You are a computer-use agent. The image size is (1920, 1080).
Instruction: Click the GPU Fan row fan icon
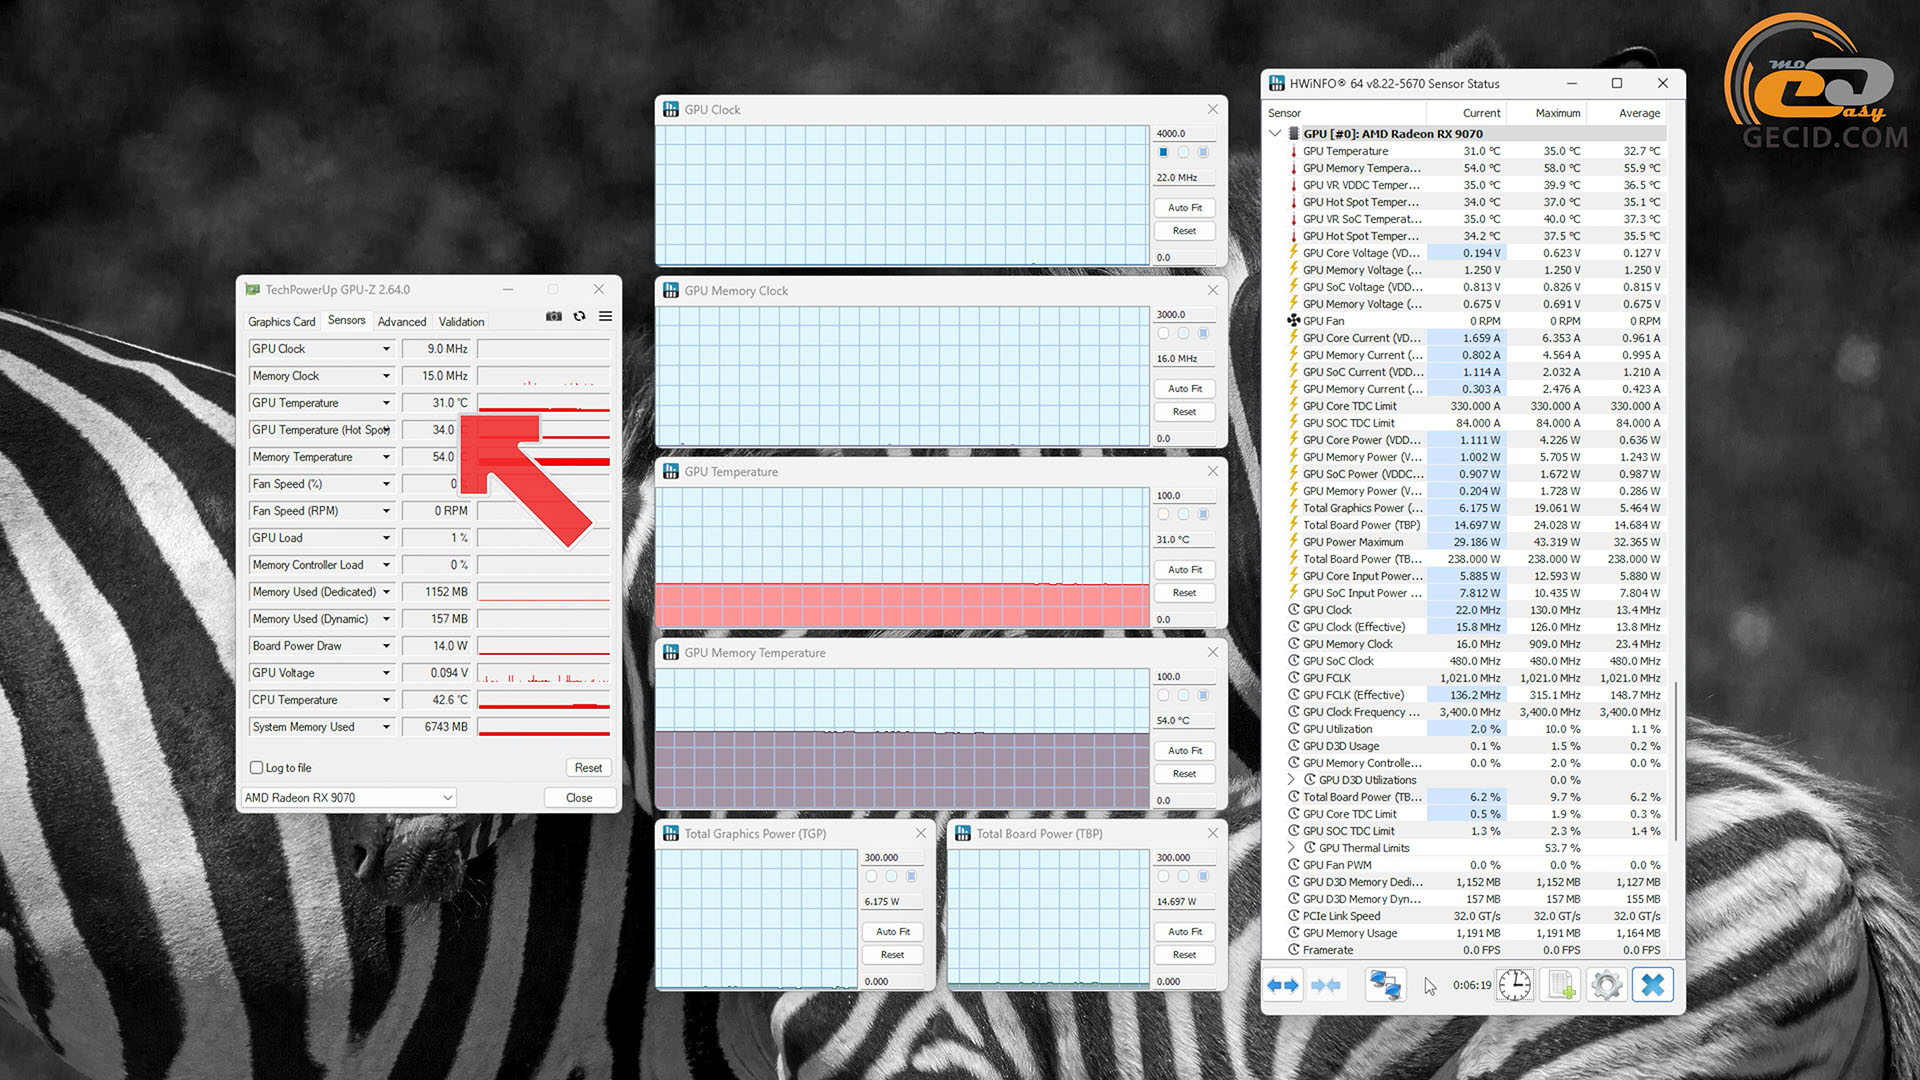(1293, 321)
